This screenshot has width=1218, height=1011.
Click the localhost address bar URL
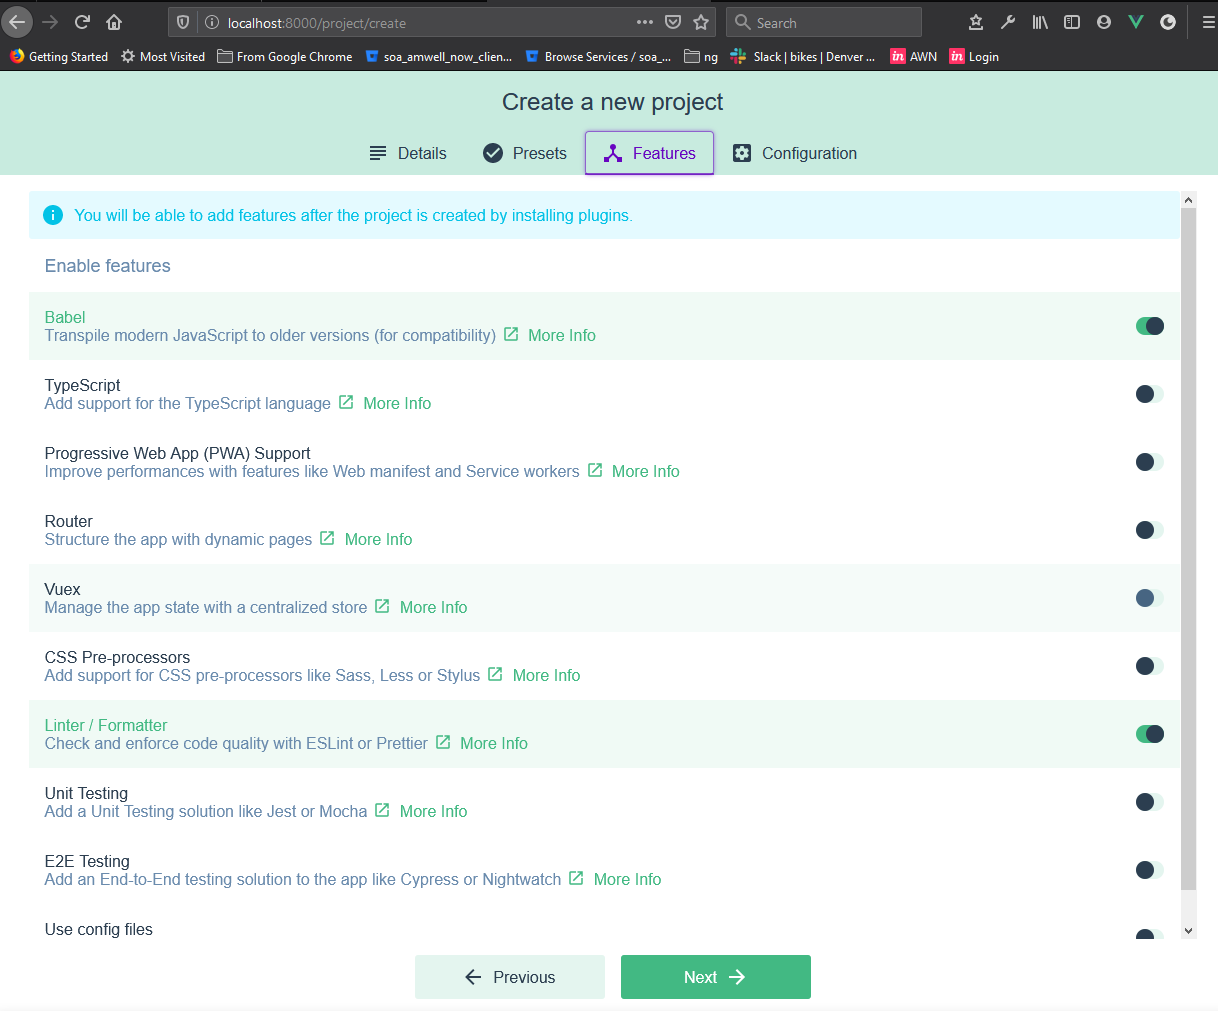(x=317, y=23)
